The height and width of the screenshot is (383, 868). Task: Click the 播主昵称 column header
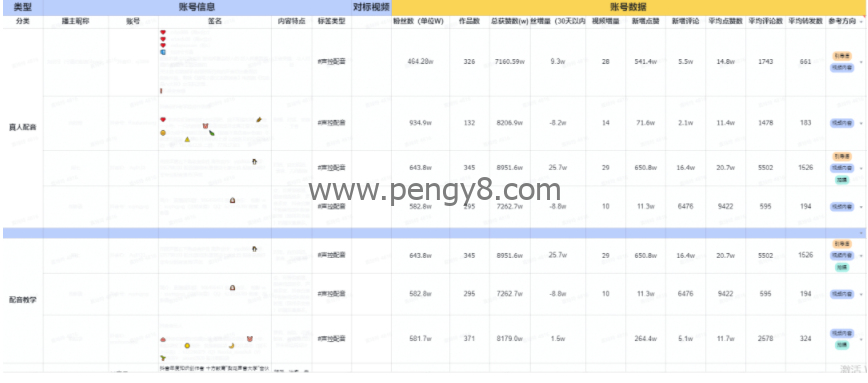coord(75,22)
